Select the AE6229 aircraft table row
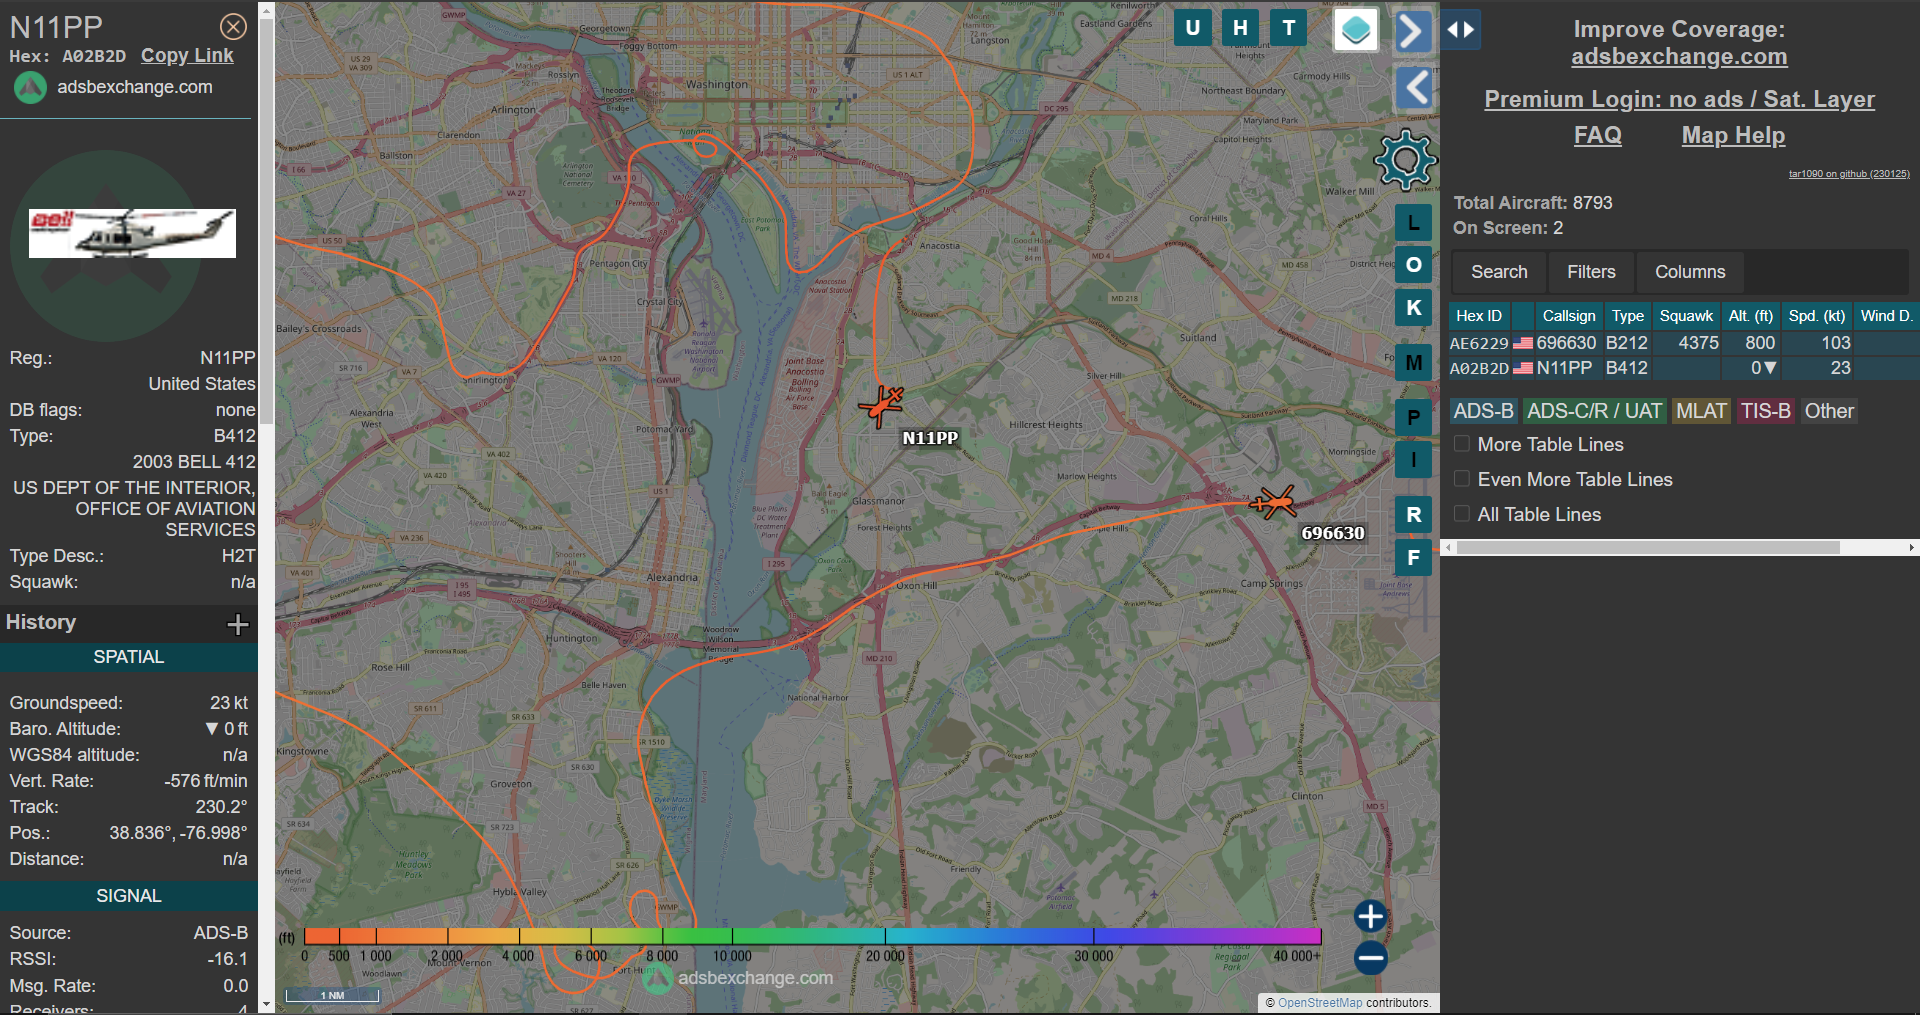The width and height of the screenshot is (1920, 1015). point(1684,343)
